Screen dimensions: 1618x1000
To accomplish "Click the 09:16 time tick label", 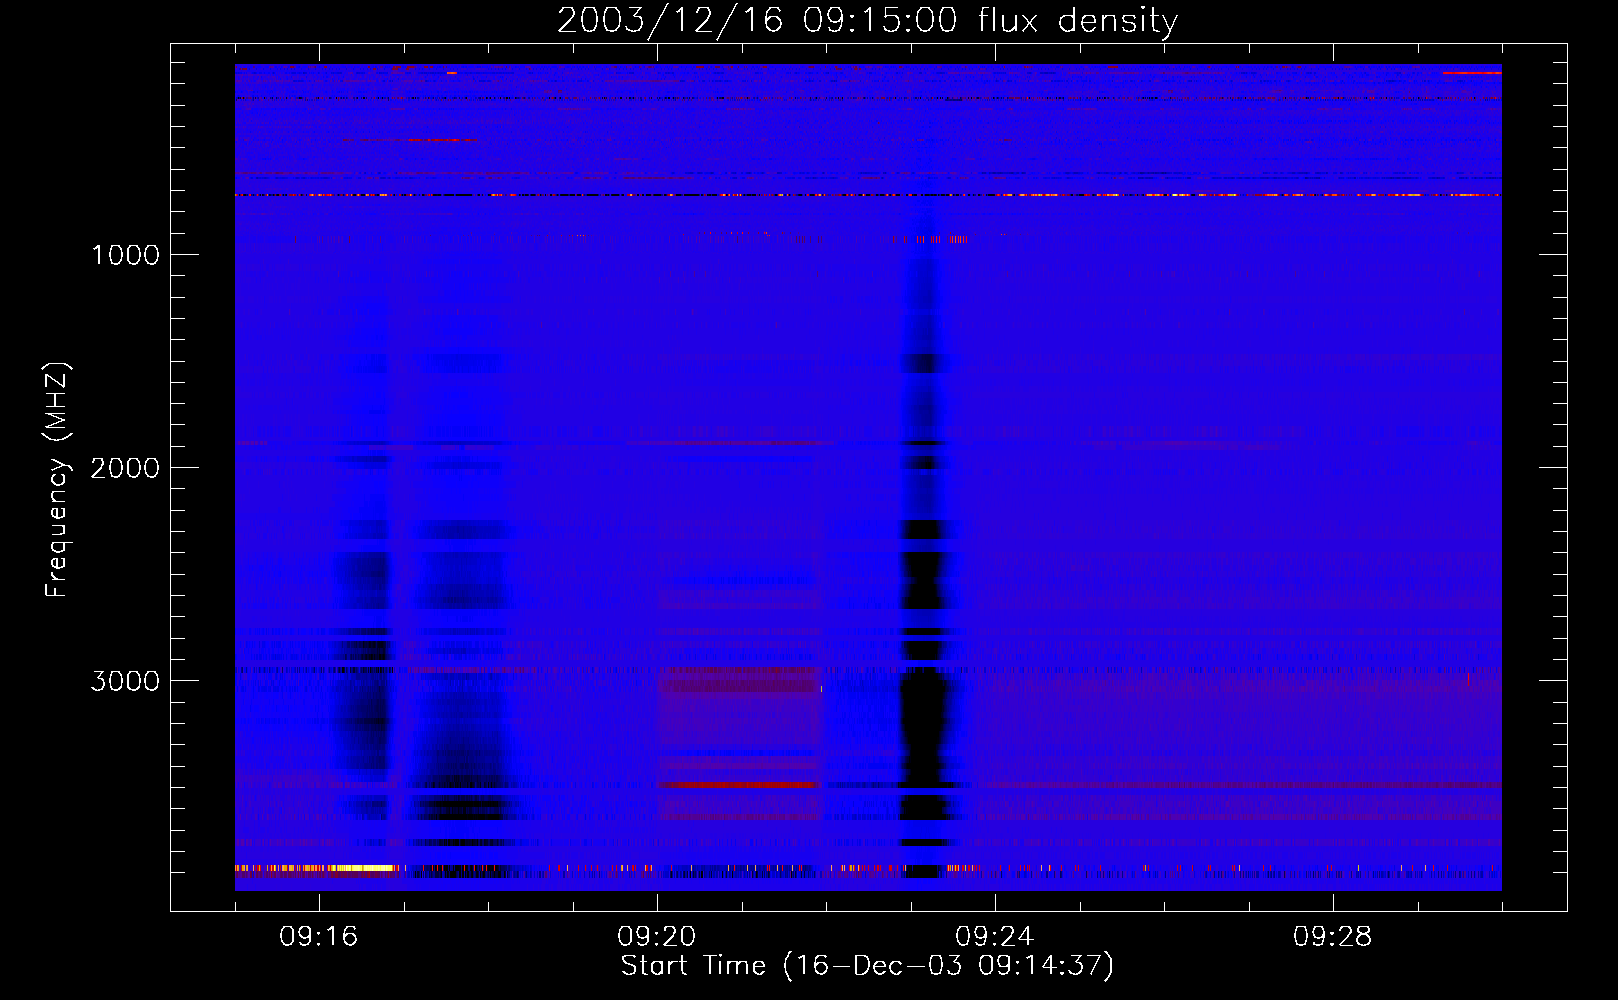I will 319,937.
